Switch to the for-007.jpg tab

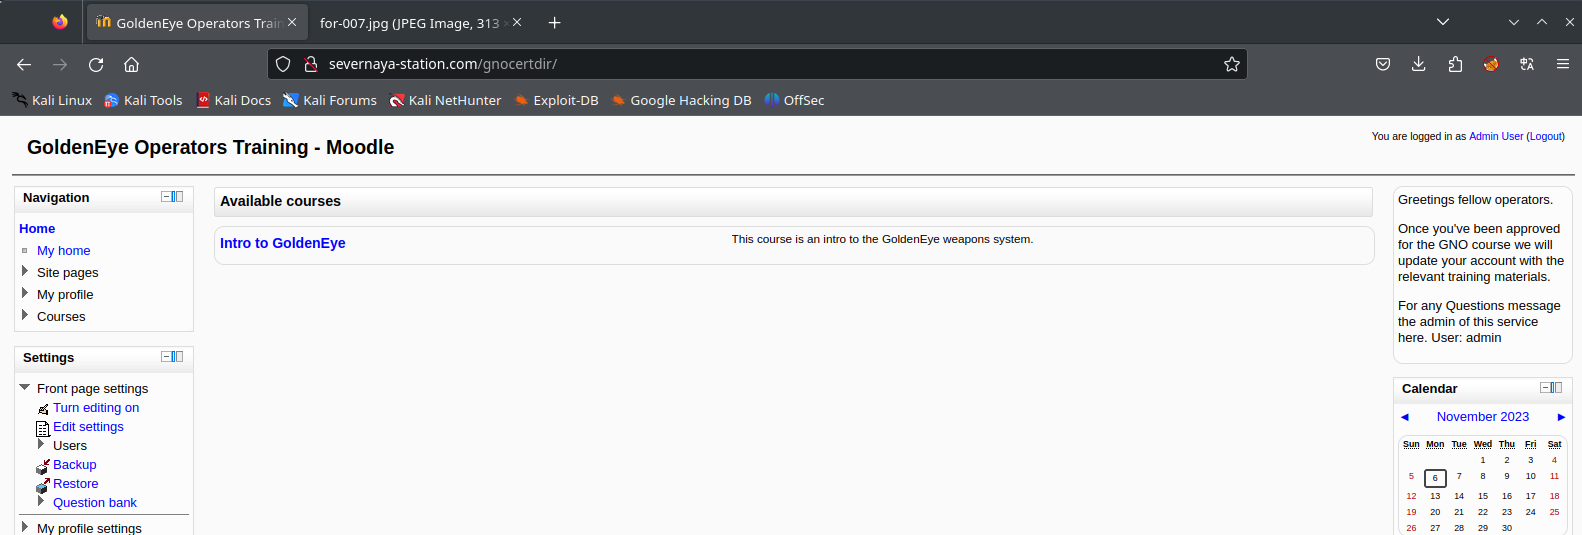point(409,23)
